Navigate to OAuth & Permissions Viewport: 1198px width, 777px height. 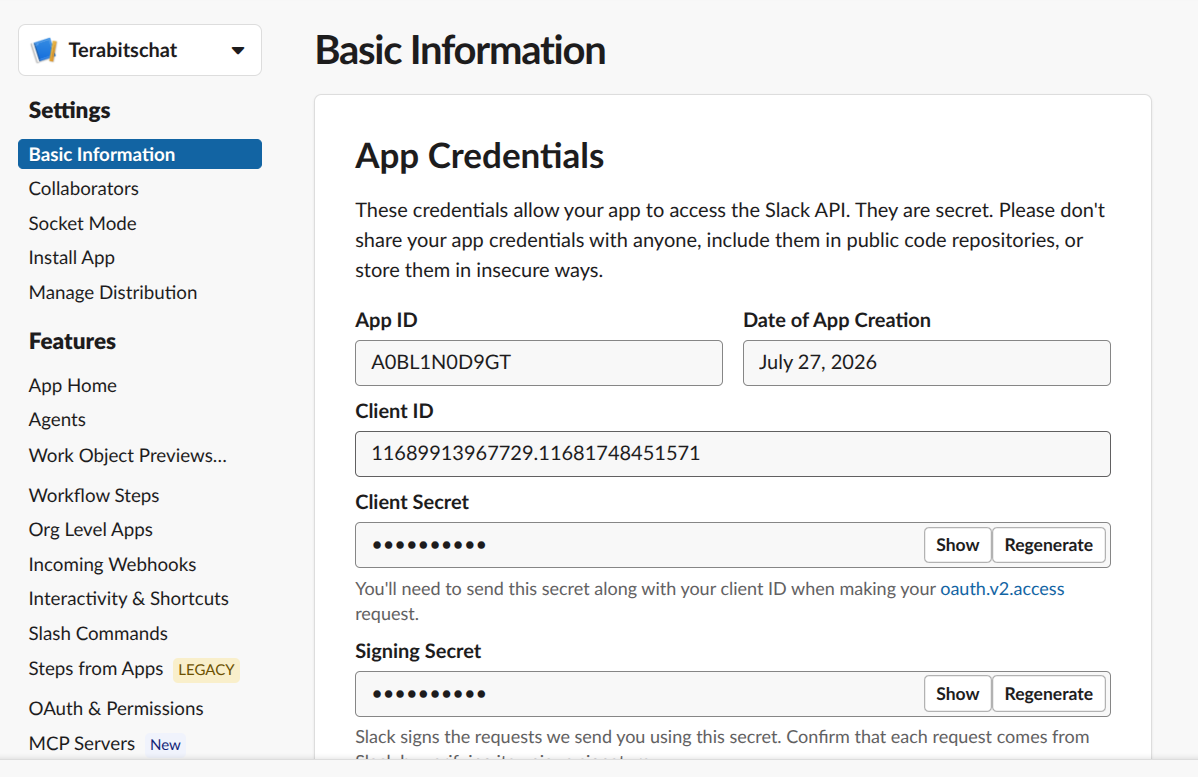click(x=116, y=709)
